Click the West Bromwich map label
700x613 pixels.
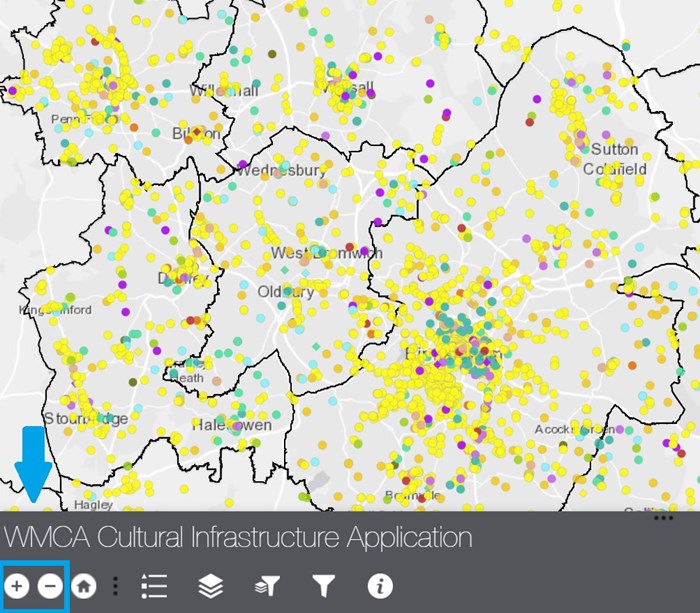[x=326, y=254]
